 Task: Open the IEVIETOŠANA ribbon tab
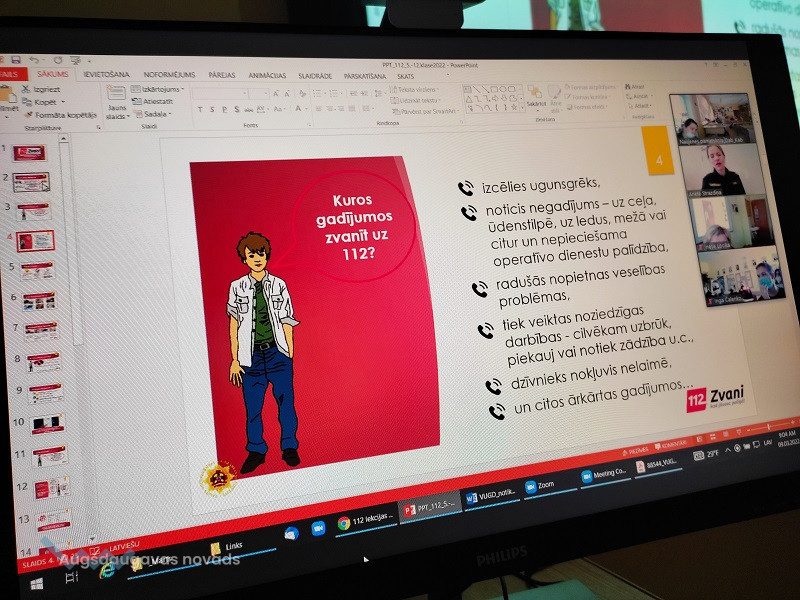tap(106, 74)
